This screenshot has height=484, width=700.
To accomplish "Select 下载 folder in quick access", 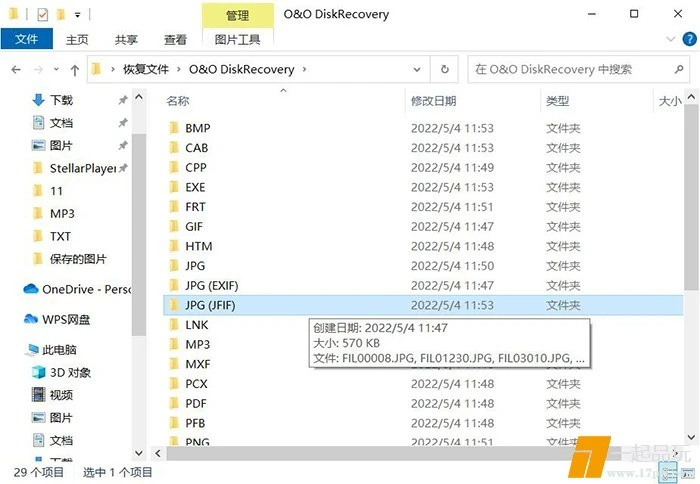I will [61, 100].
